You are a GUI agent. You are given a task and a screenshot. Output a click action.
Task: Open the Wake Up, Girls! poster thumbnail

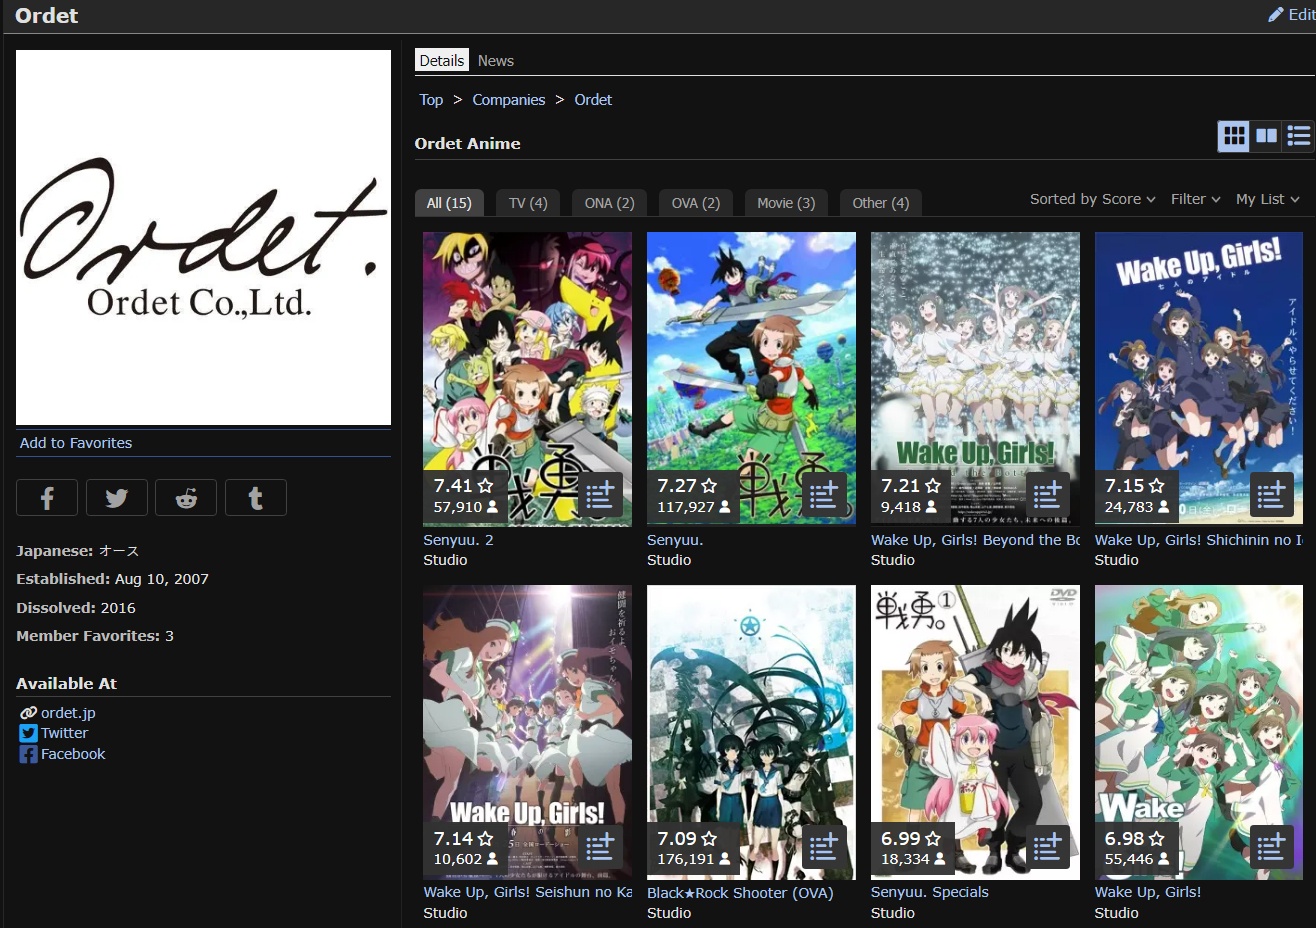[x=1198, y=731]
